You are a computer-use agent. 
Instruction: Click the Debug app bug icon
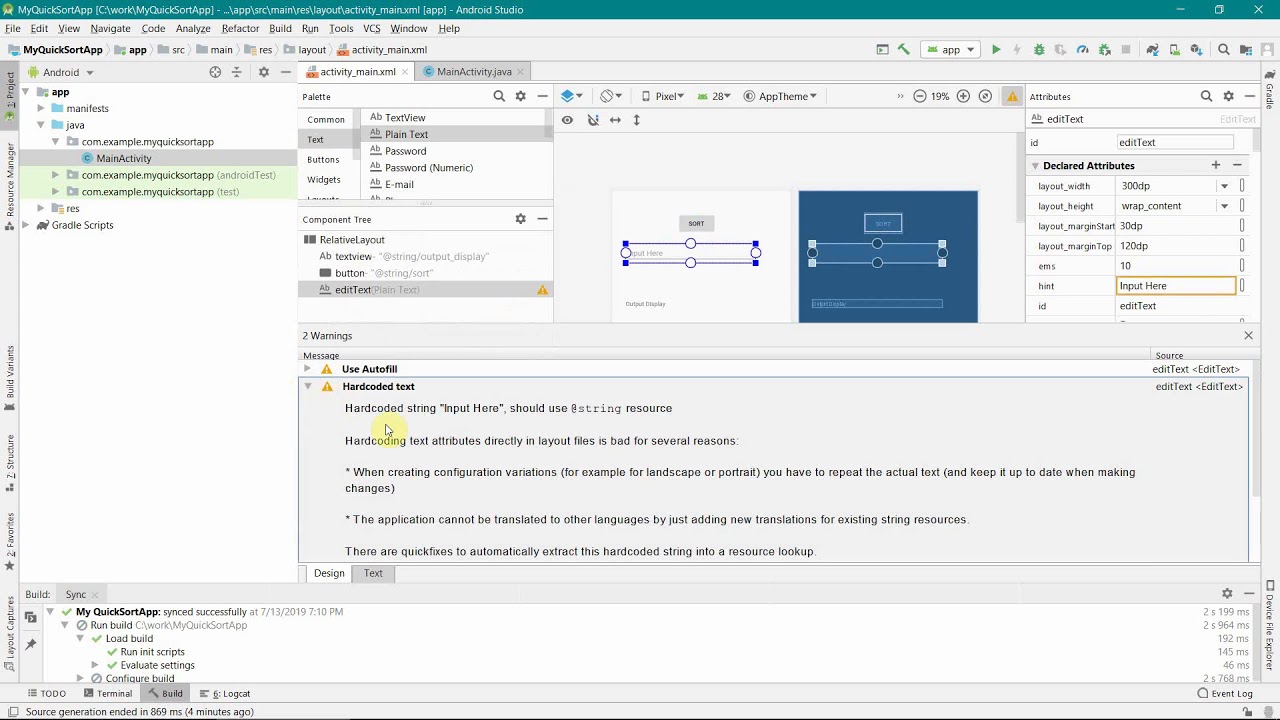click(x=1039, y=50)
